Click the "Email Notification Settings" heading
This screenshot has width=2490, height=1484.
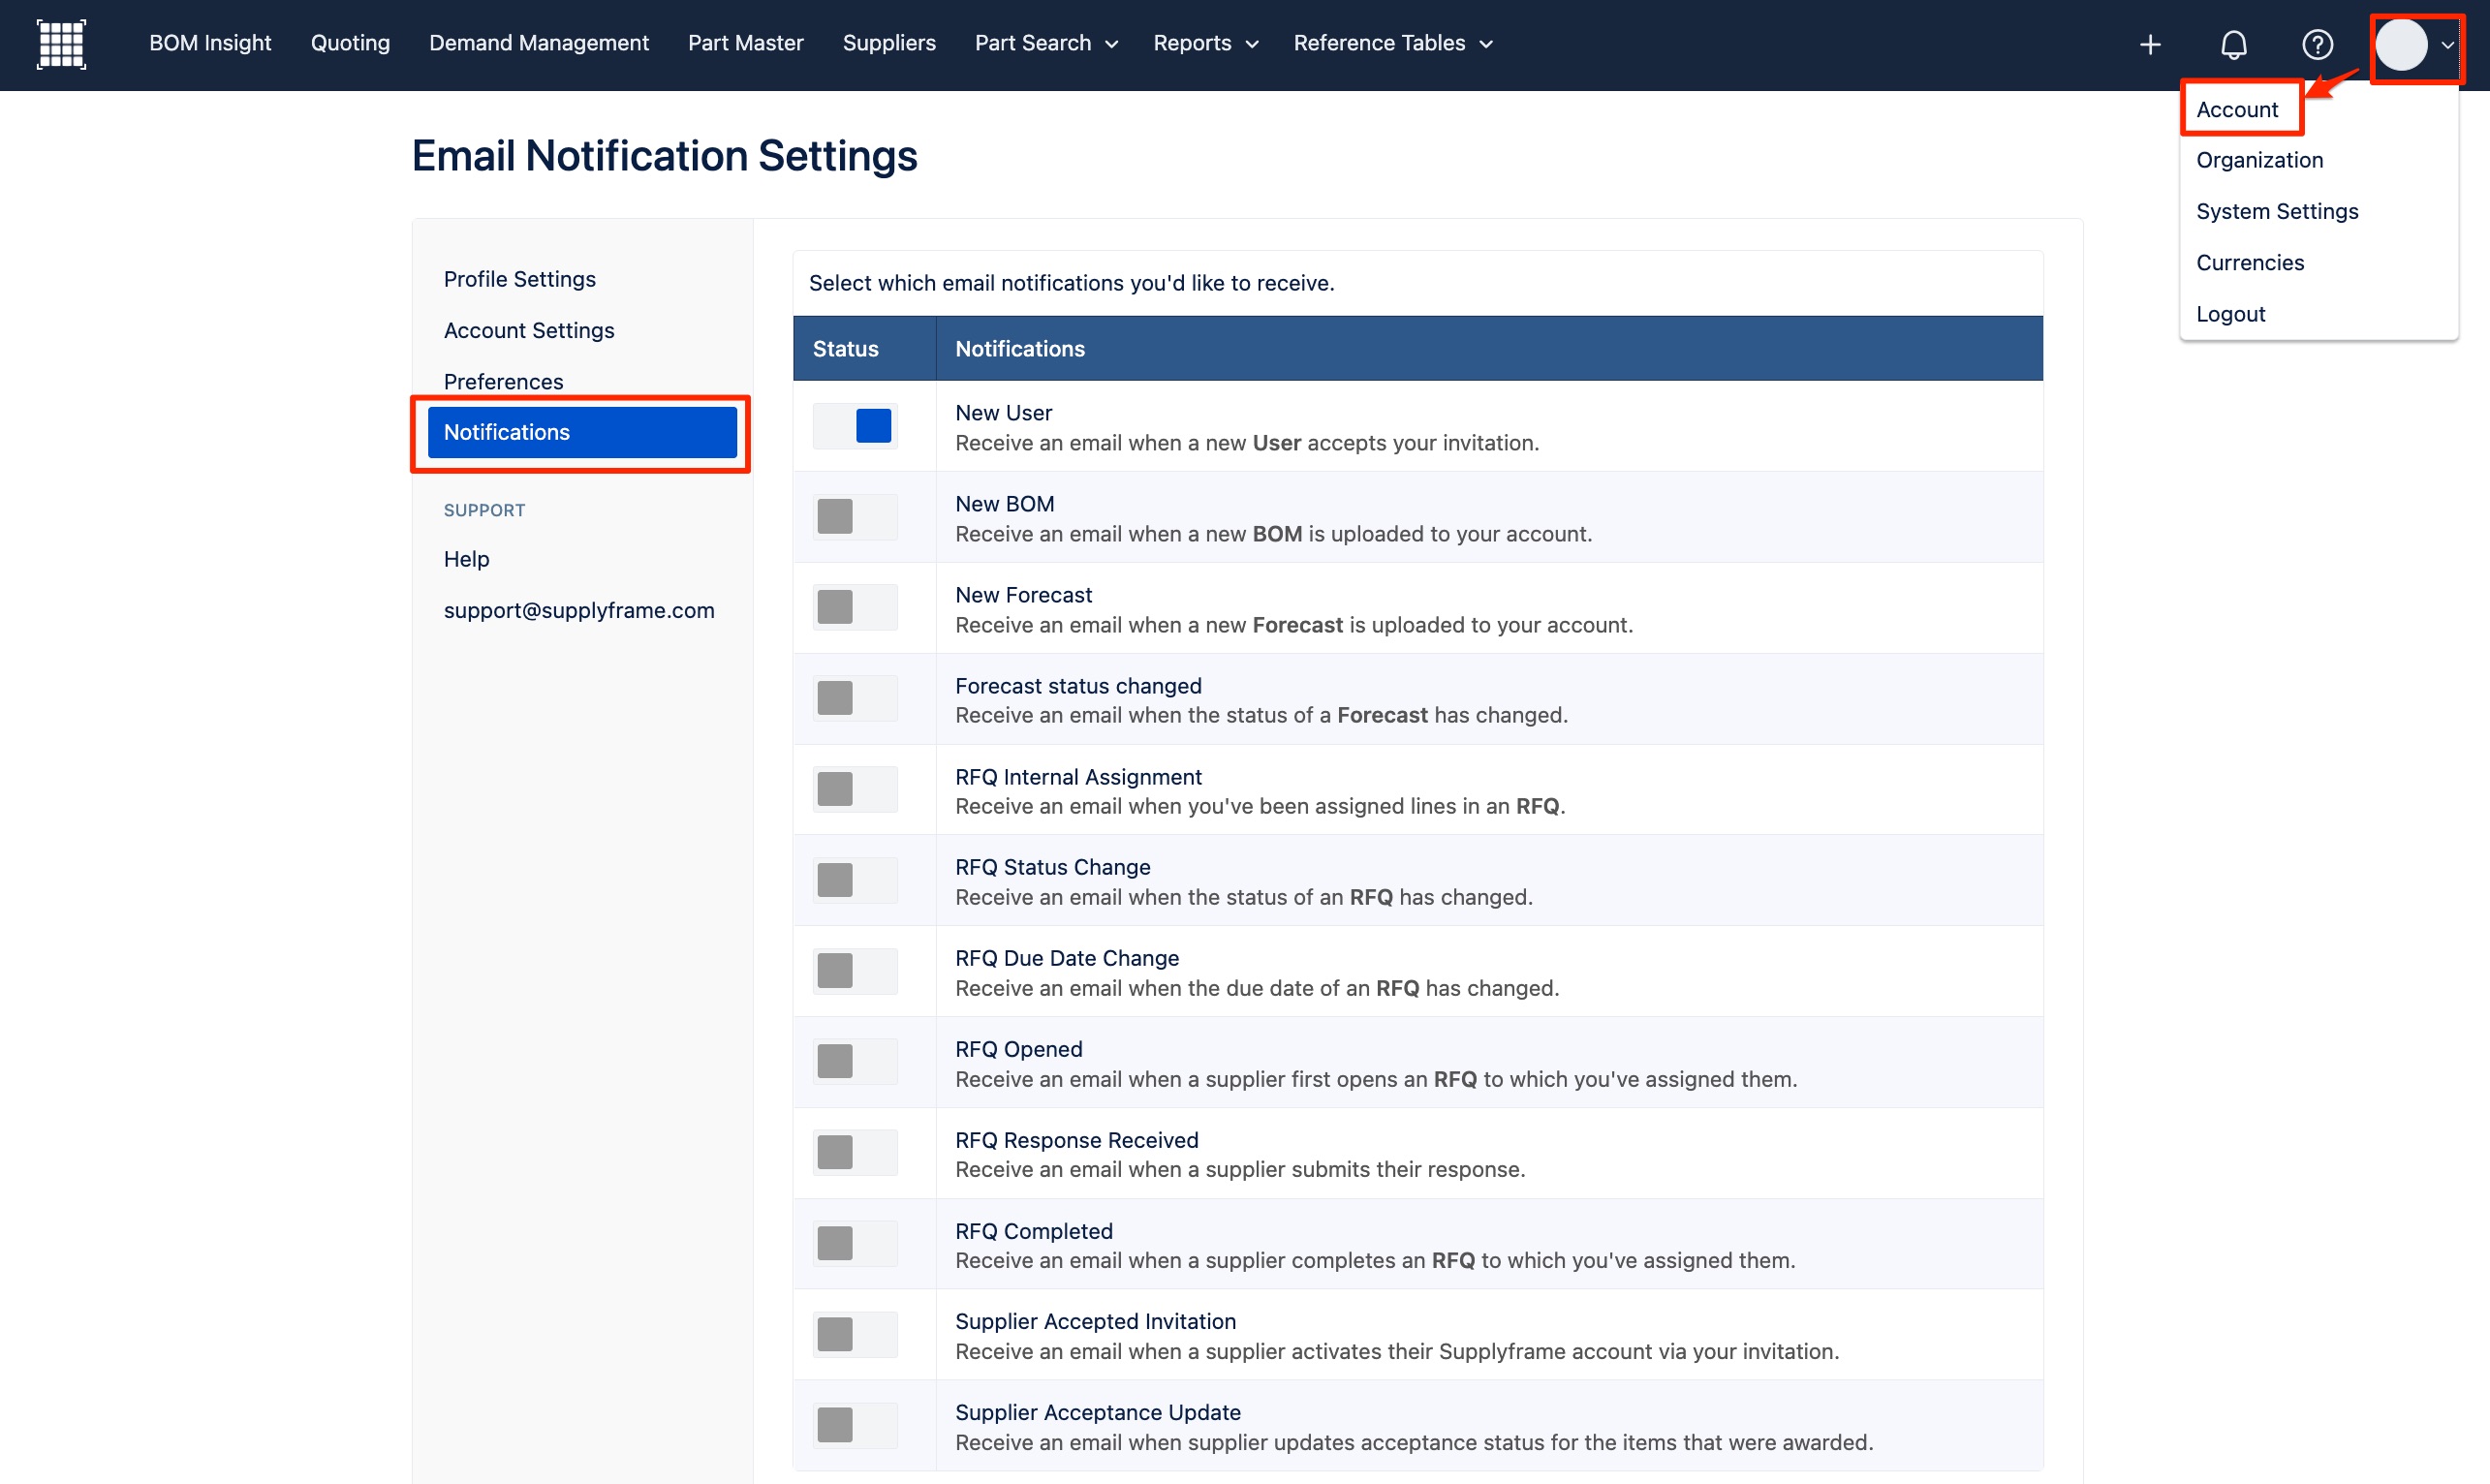pyautogui.click(x=664, y=156)
